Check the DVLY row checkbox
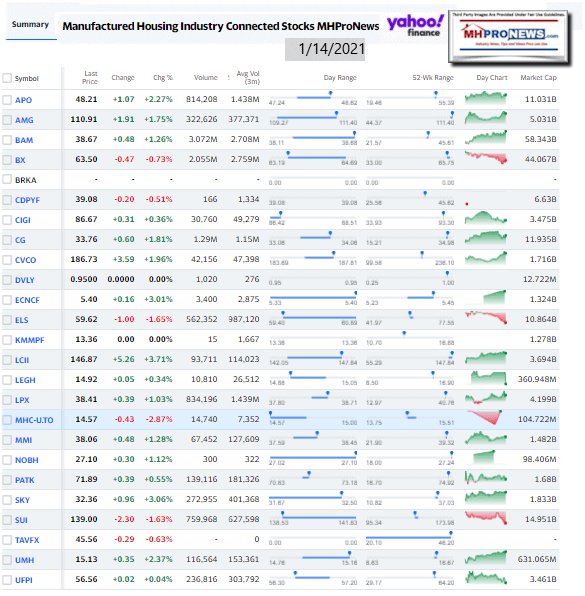 point(7,280)
